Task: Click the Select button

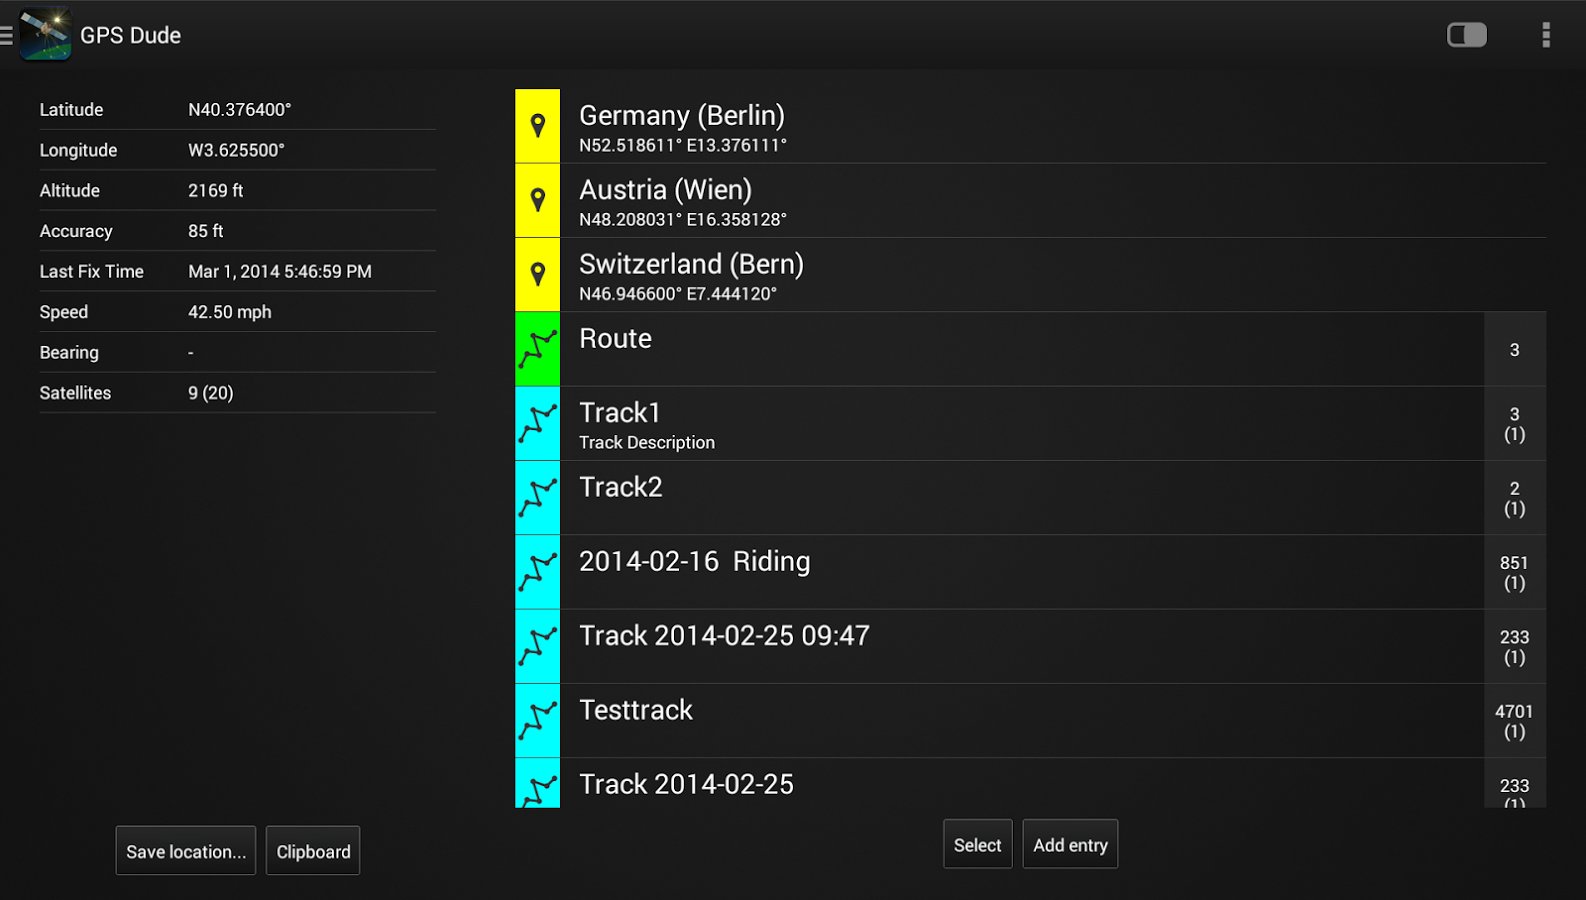Action: 977,845
